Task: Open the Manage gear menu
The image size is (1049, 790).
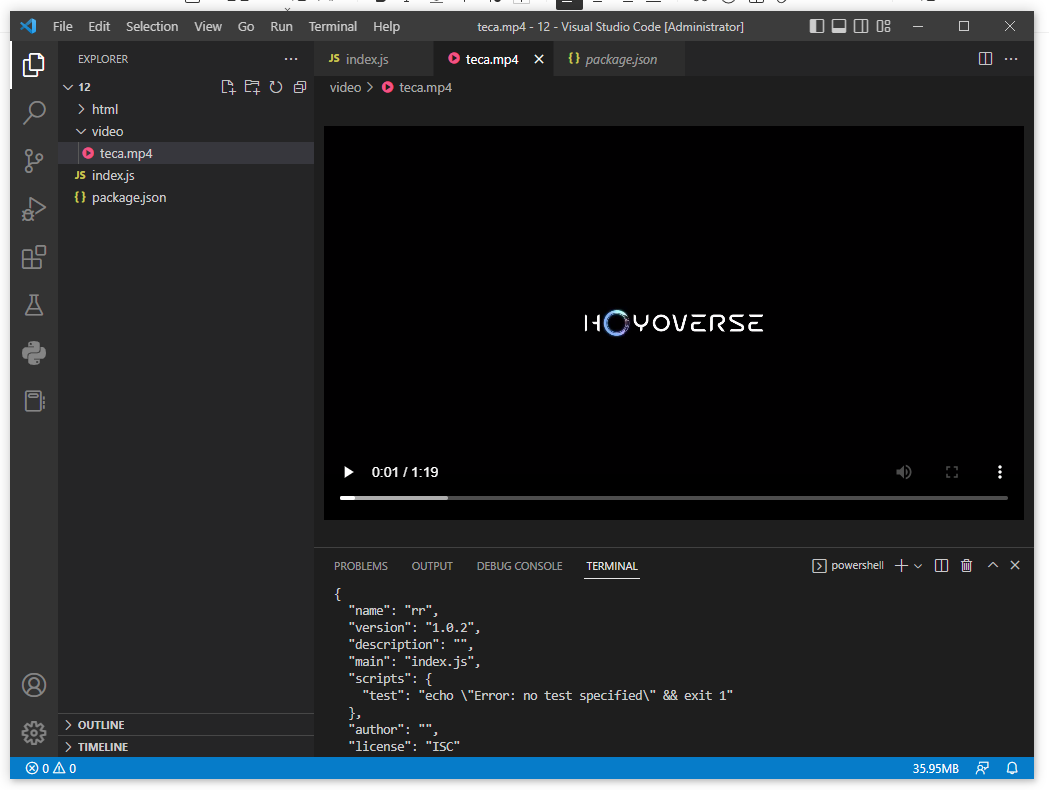Action: point(33,733)
